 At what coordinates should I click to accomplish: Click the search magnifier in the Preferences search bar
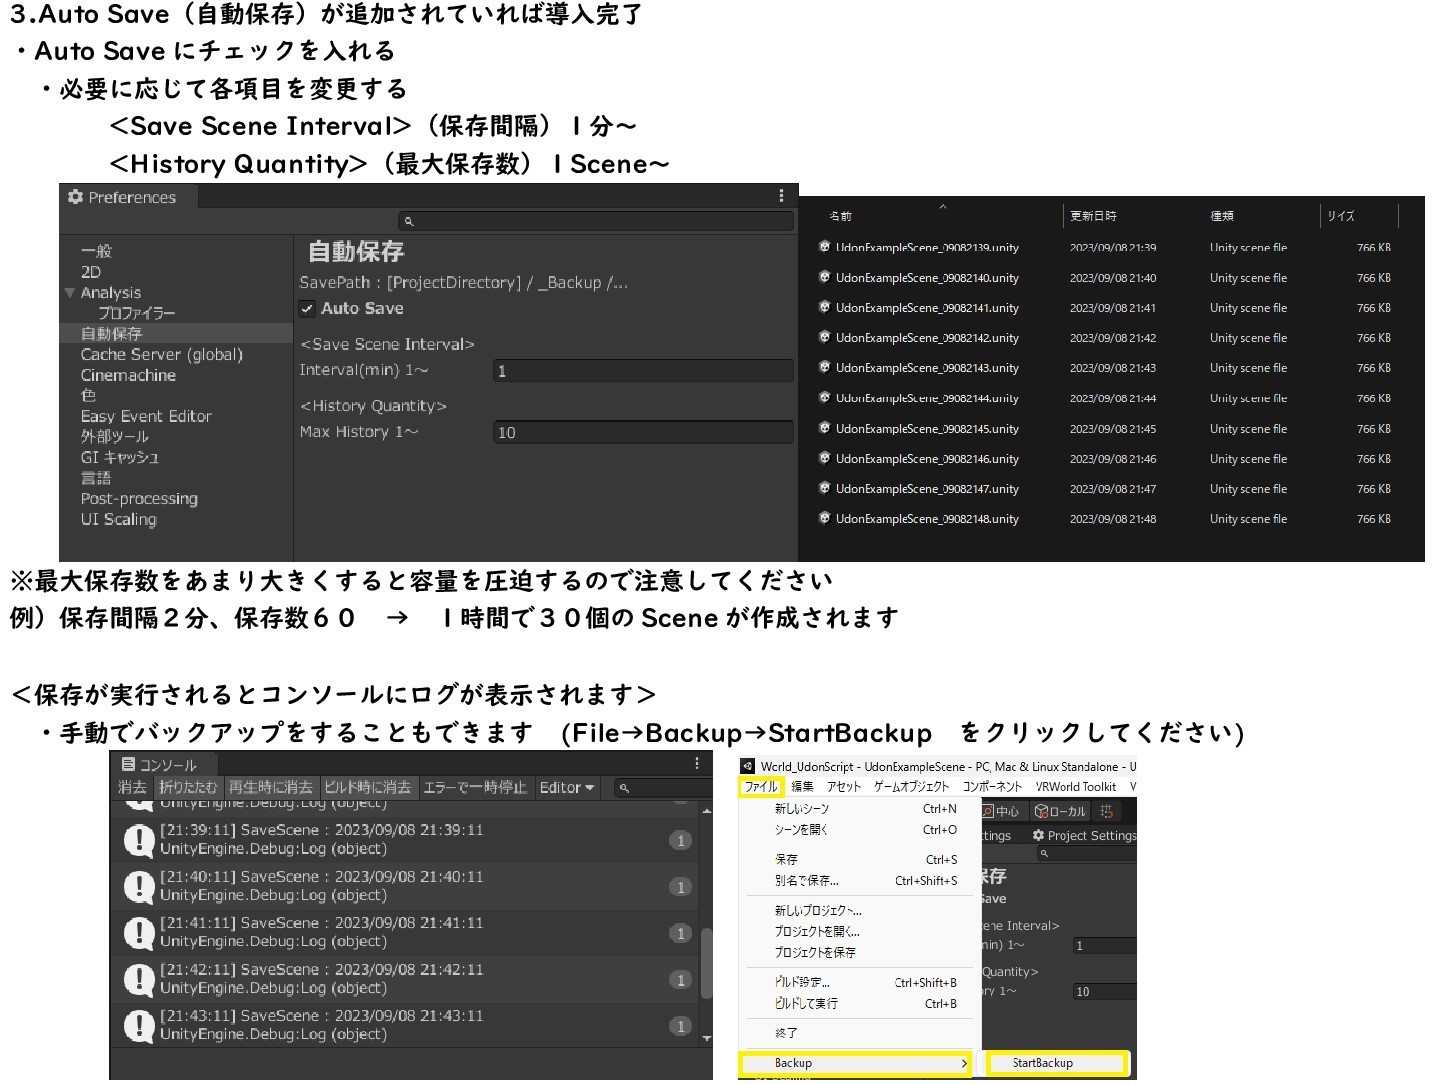point(407,220)
